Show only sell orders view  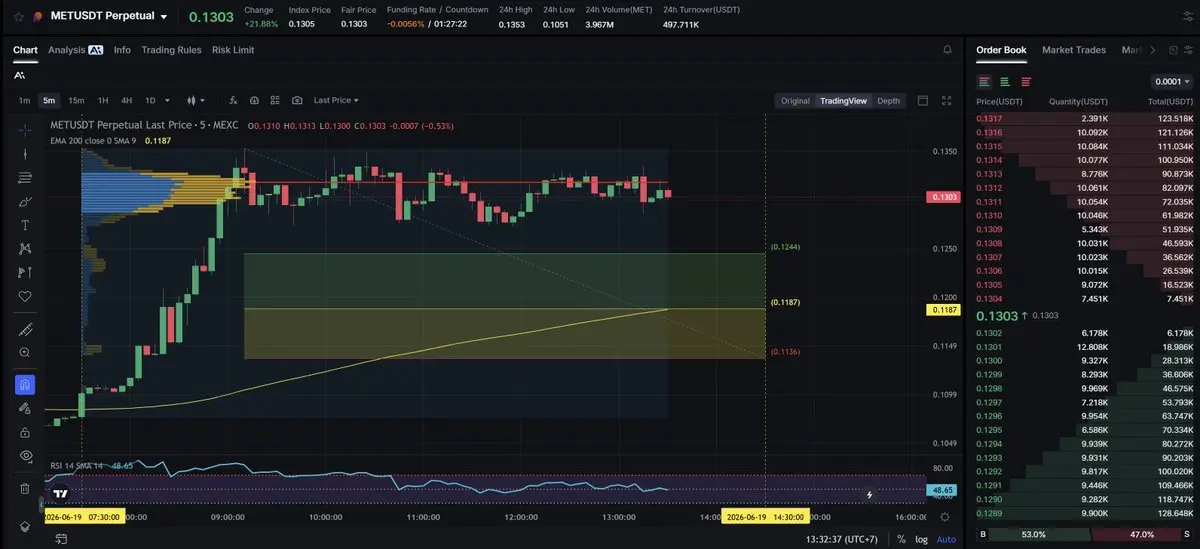click(x=1026, y=81)
